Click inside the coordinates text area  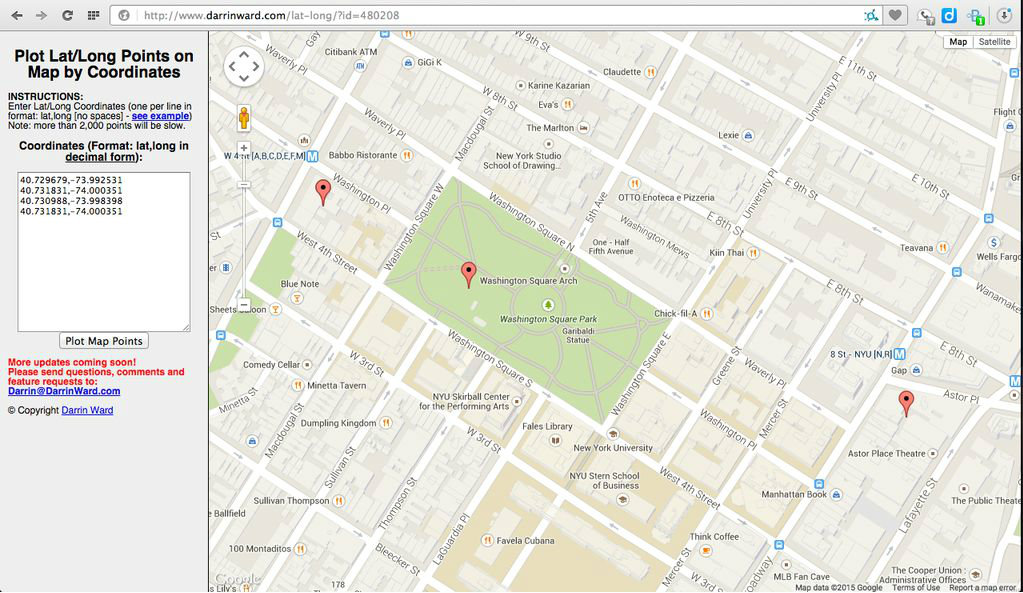(104, 252)
